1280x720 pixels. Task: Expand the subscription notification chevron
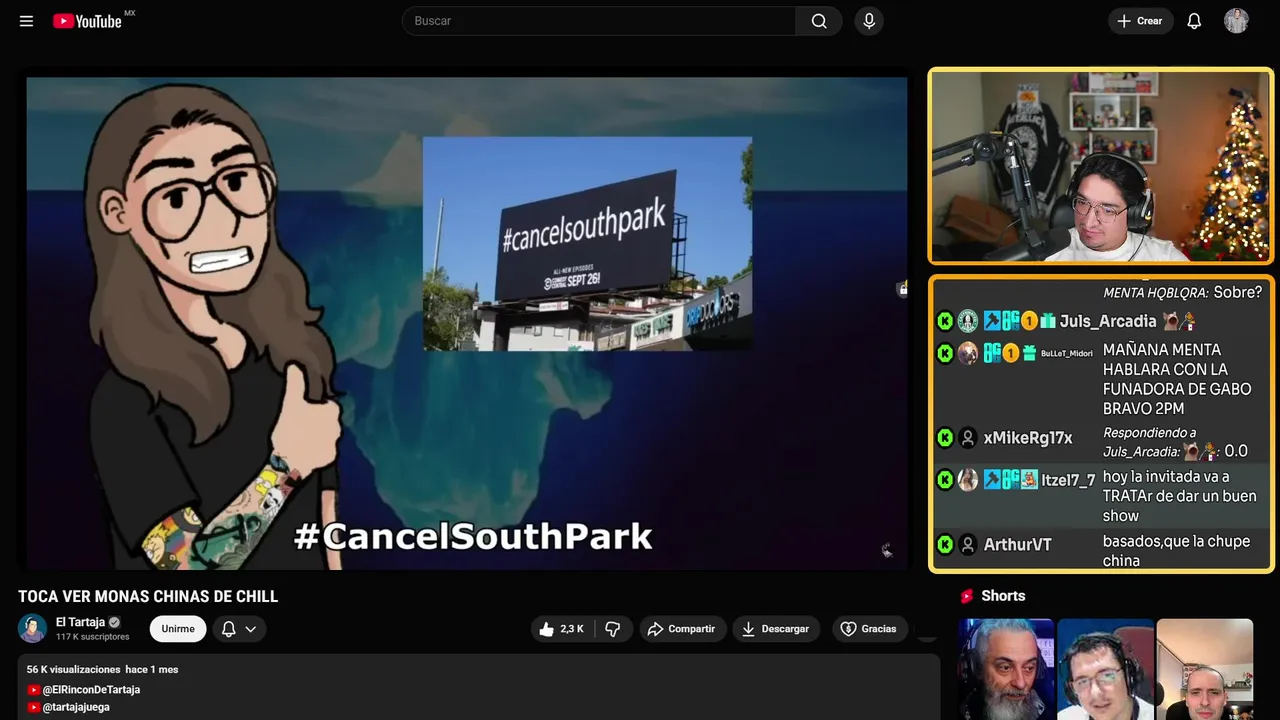[251, 629]
